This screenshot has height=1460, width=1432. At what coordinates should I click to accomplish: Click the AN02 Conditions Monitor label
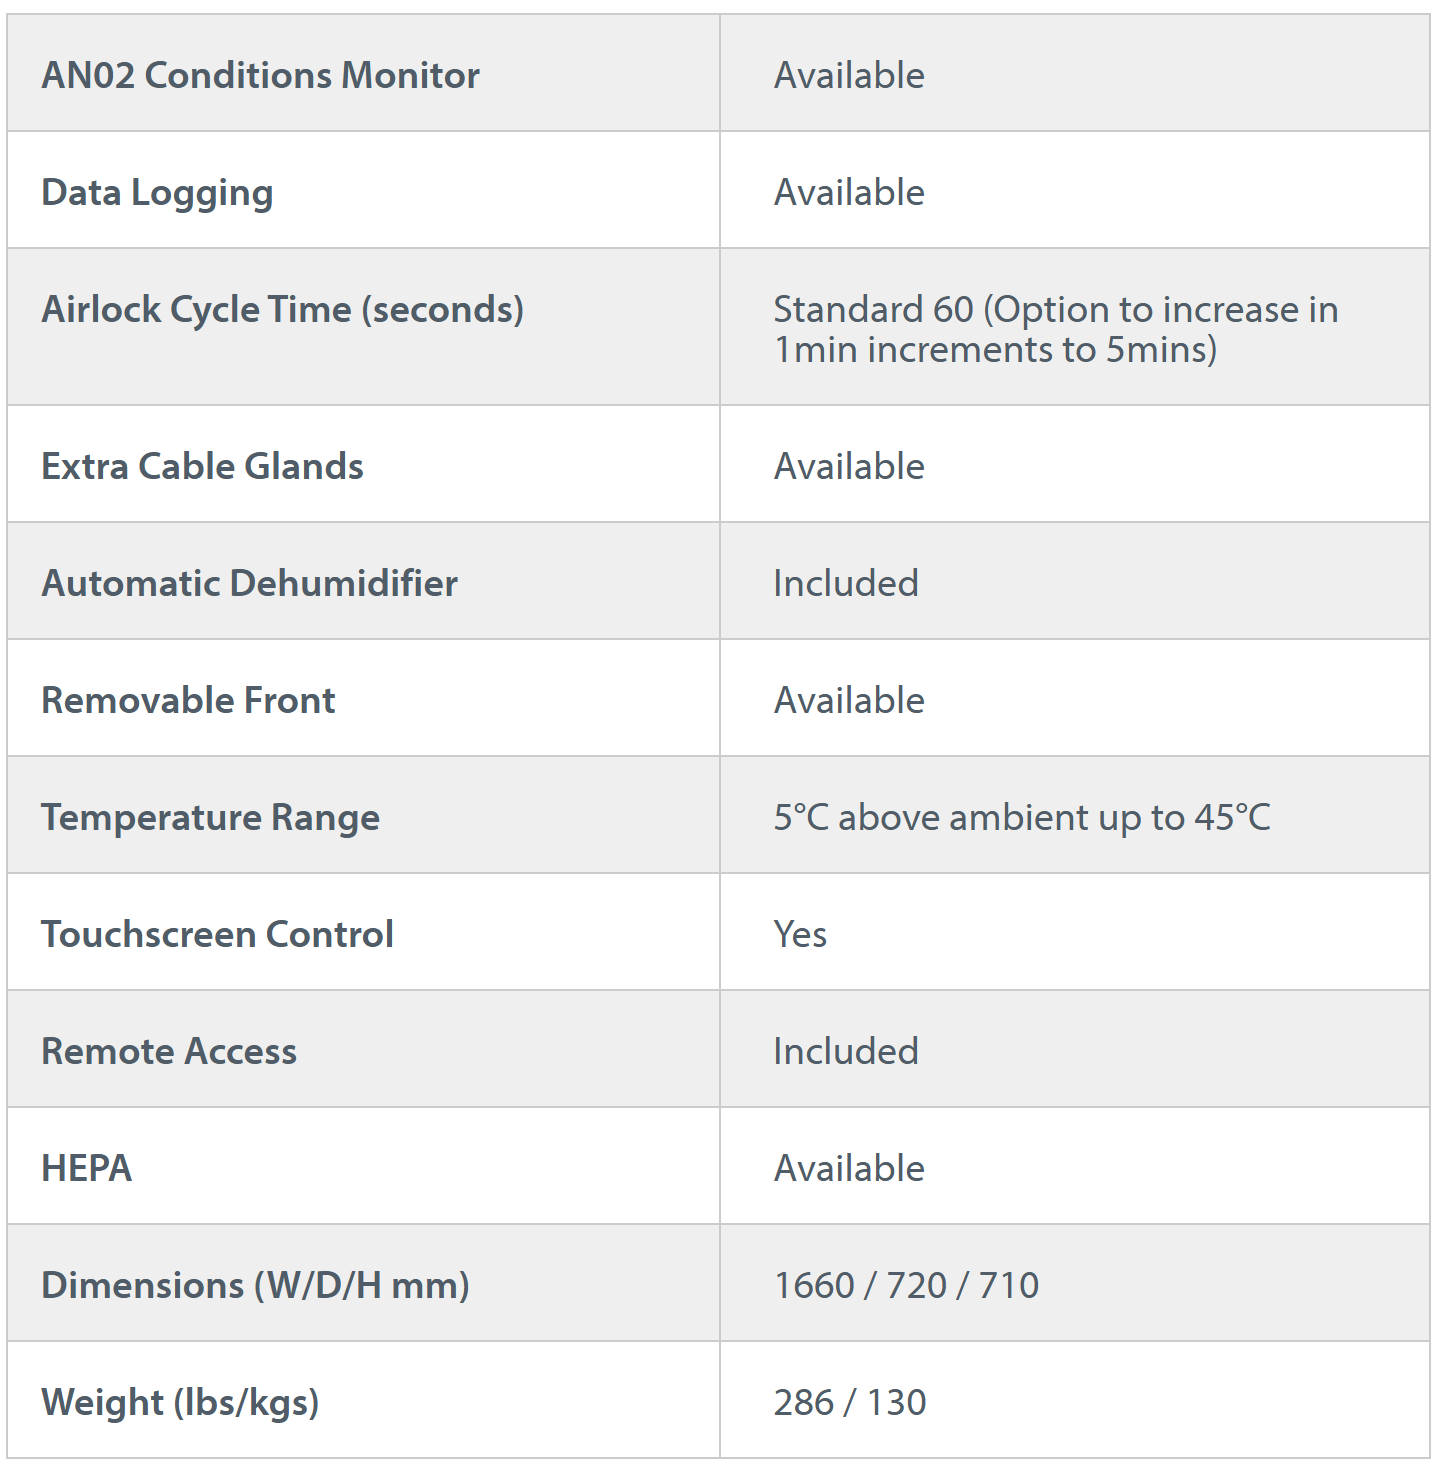[x=260, y=75]
